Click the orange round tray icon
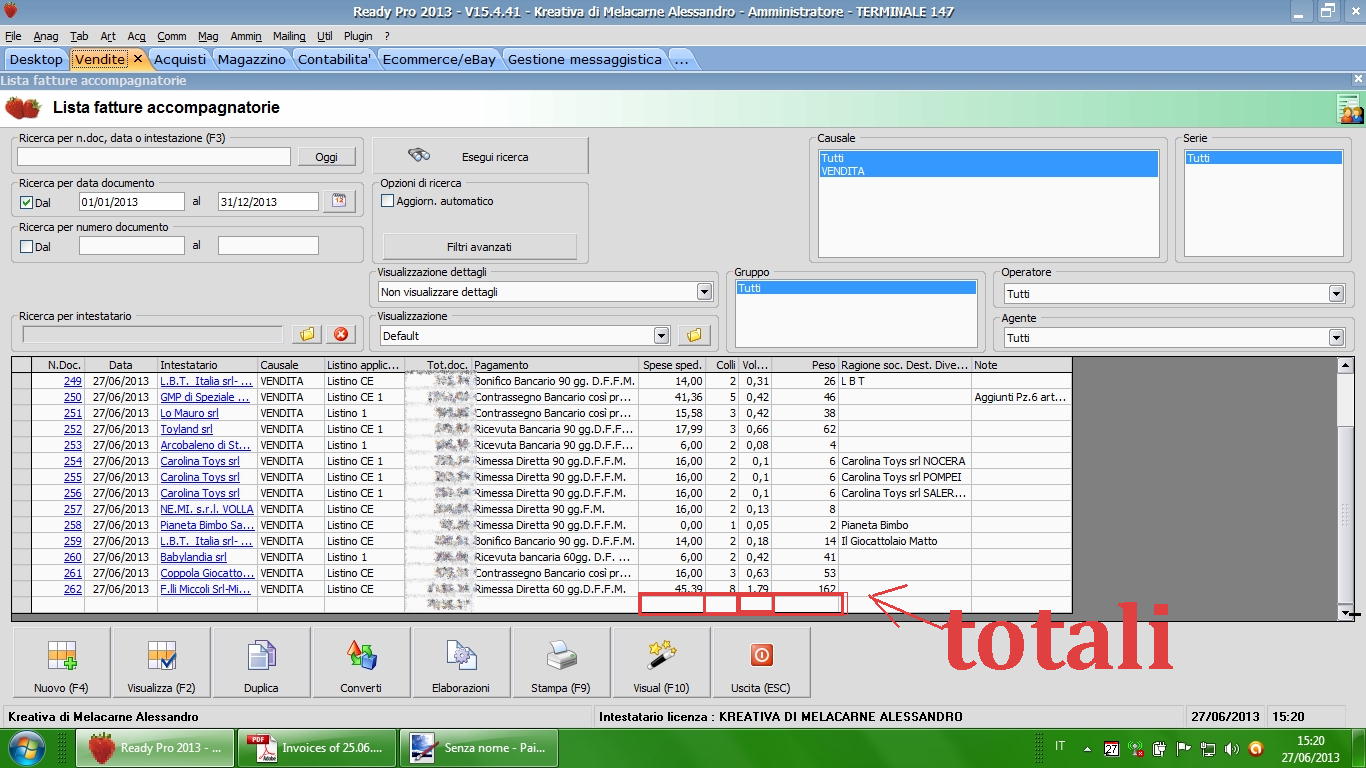This screenshot has height=768, width=1366. point(1256,748)
